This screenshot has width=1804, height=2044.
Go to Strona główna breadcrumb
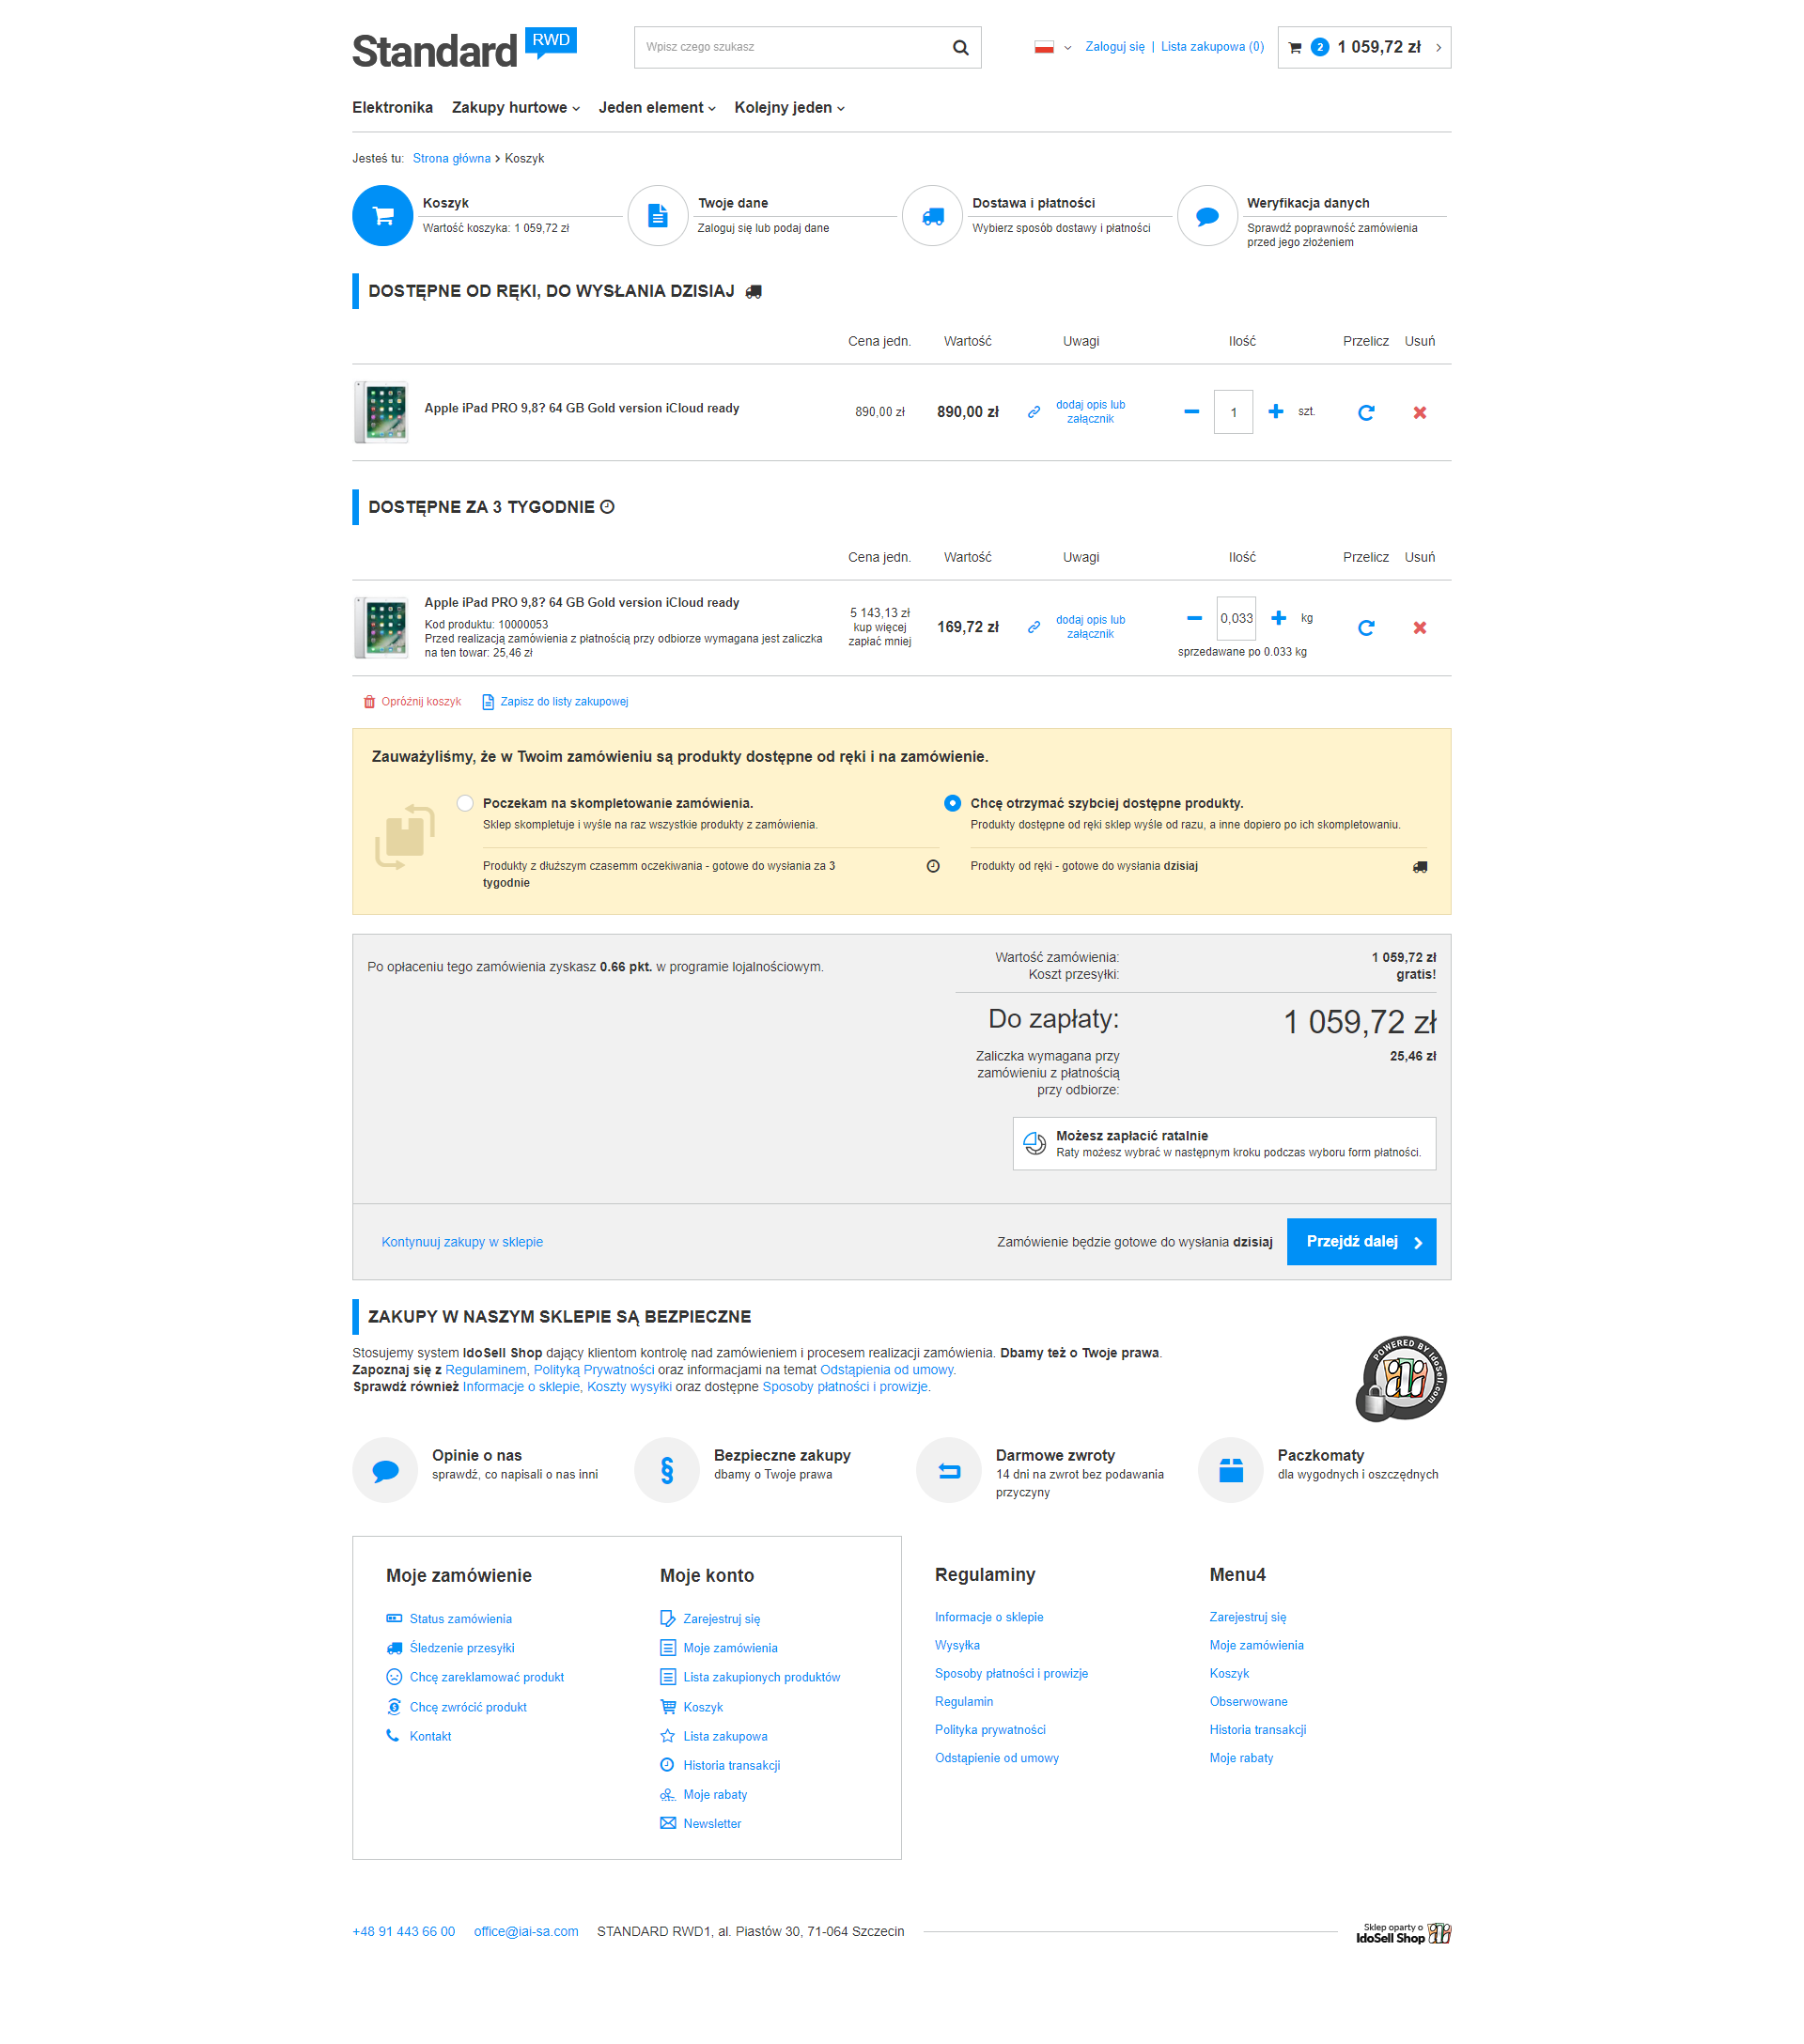point(451,158)
